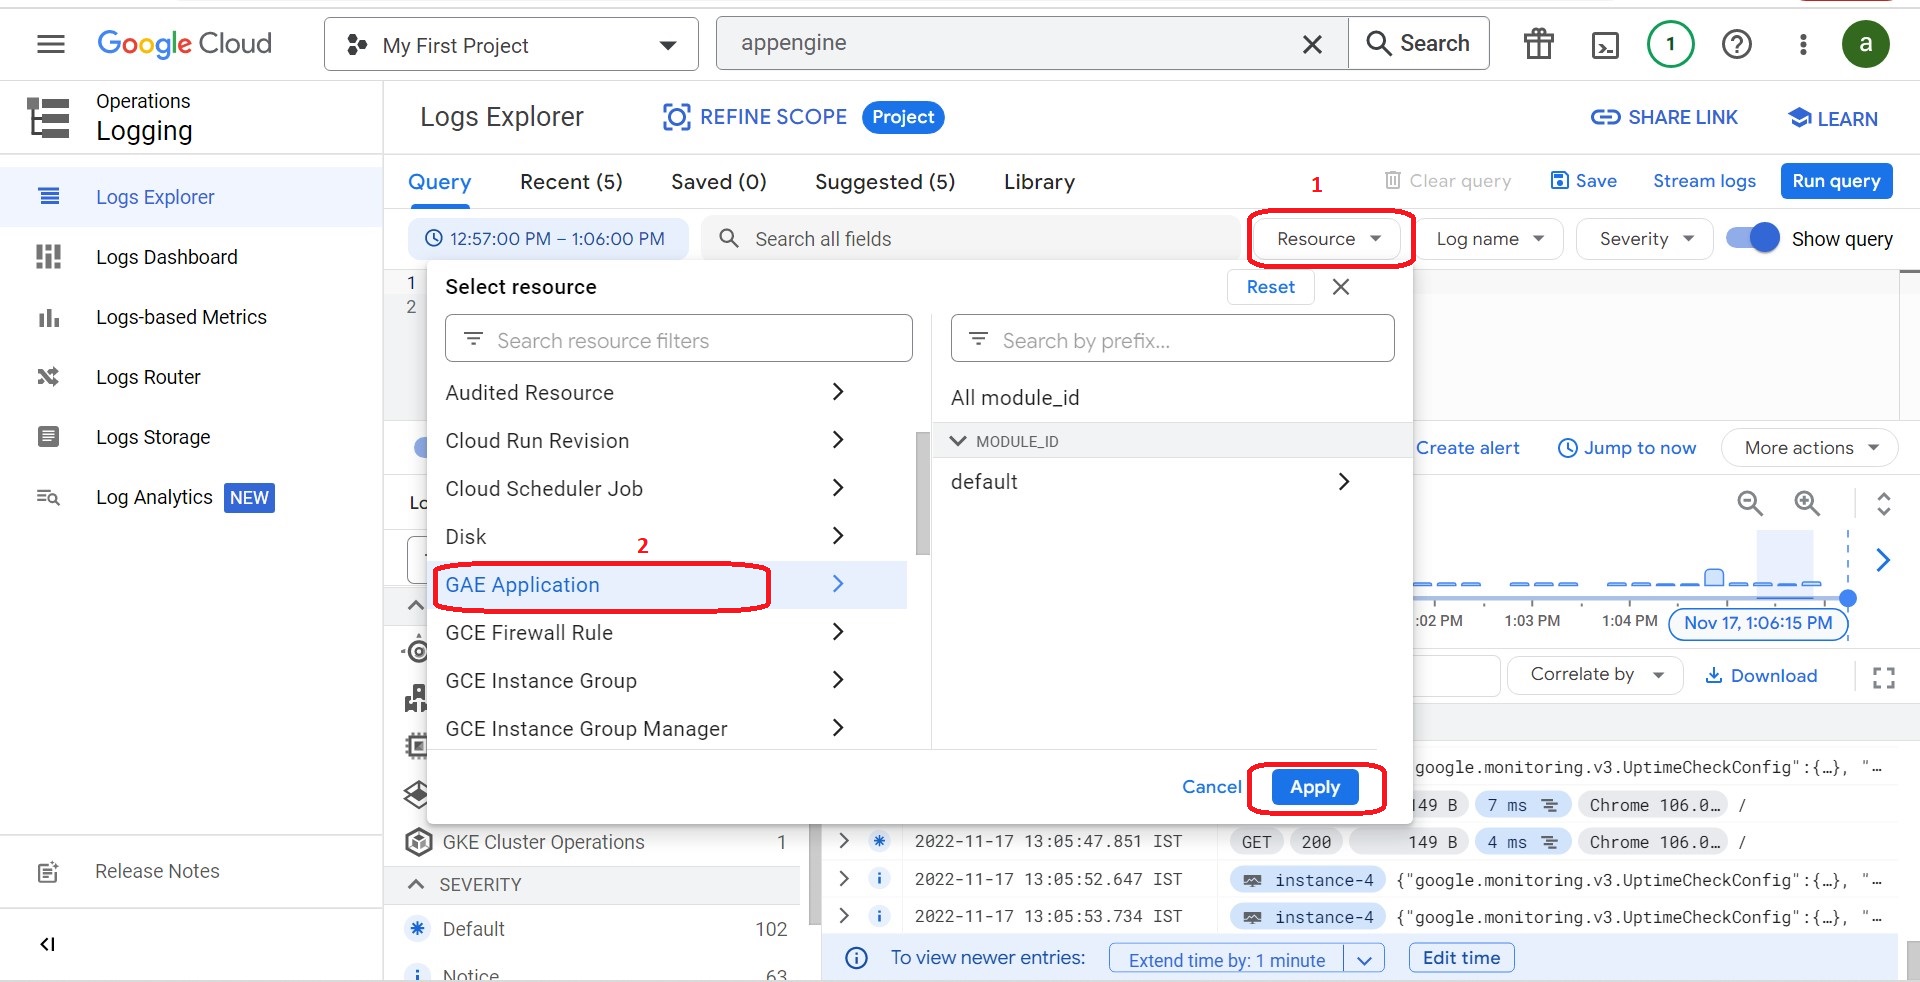Viewport: 1920px width, 982px height.
Task: Open the Library tab
Action: (1039, 182)
